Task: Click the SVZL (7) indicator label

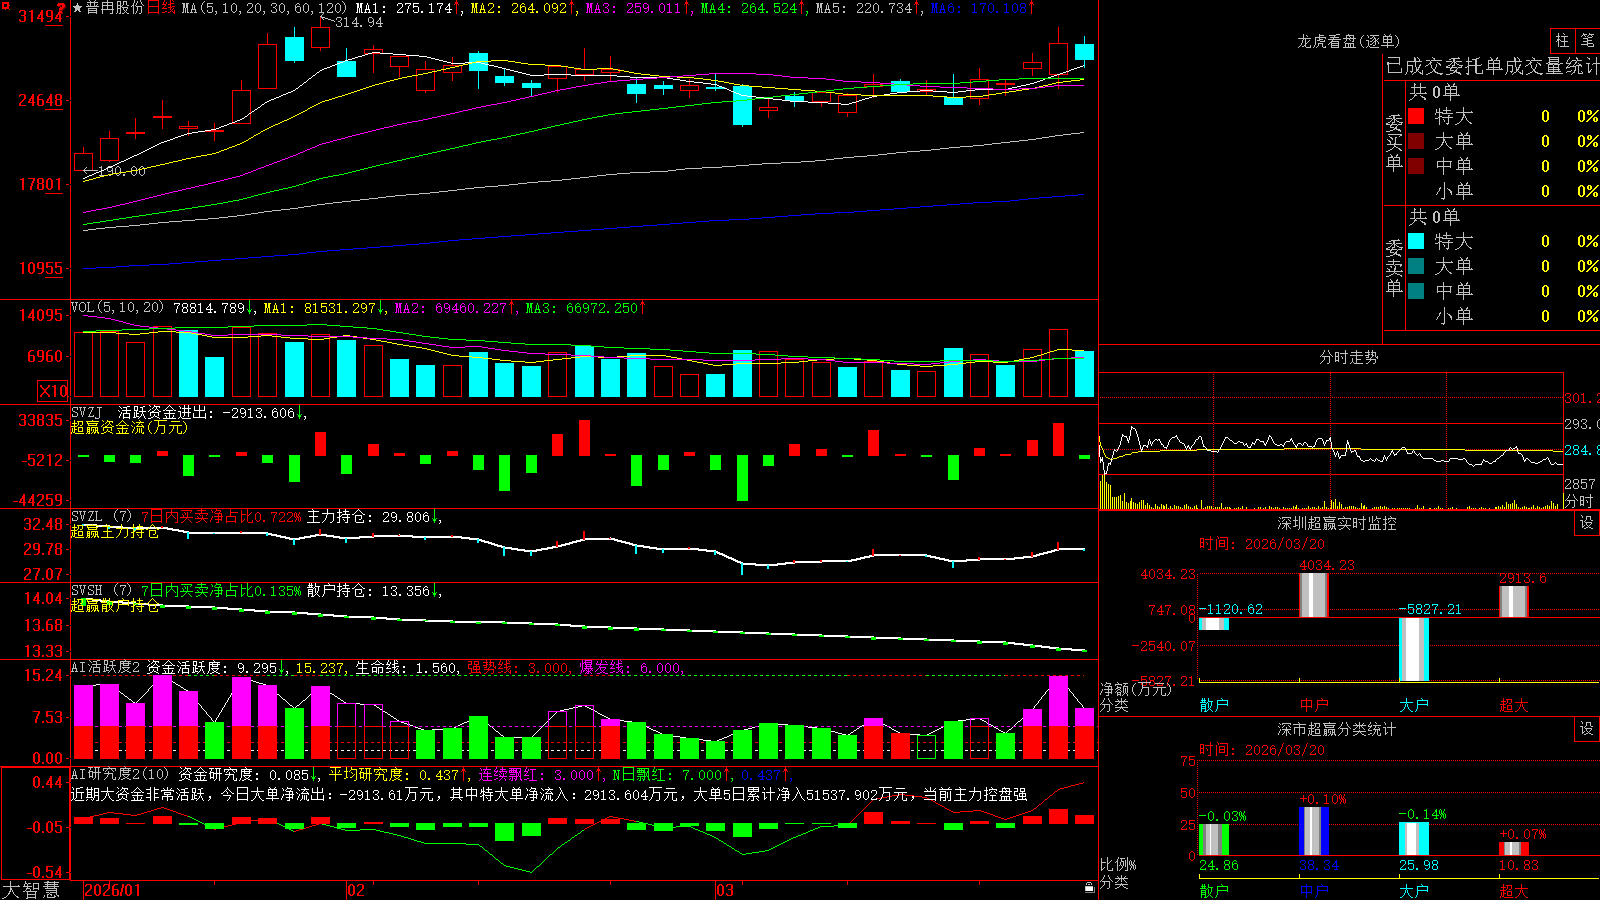Action: [101, 517]
